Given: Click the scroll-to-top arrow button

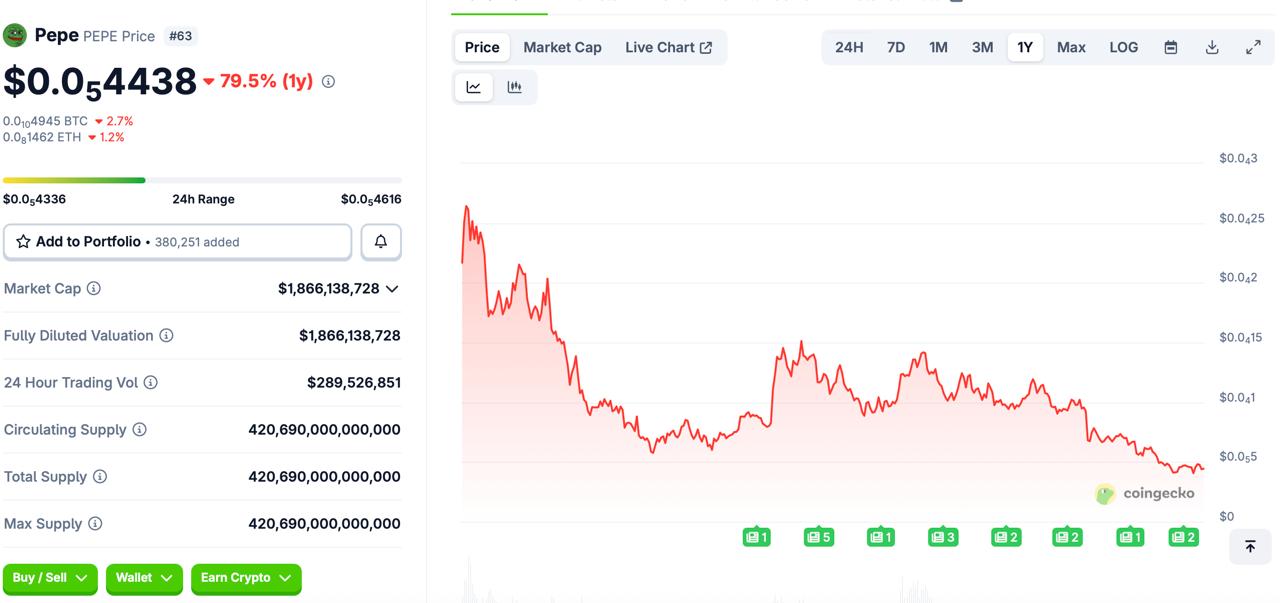Looking at the screenshot, I should pyautogui.click(x=1250, y=547).
